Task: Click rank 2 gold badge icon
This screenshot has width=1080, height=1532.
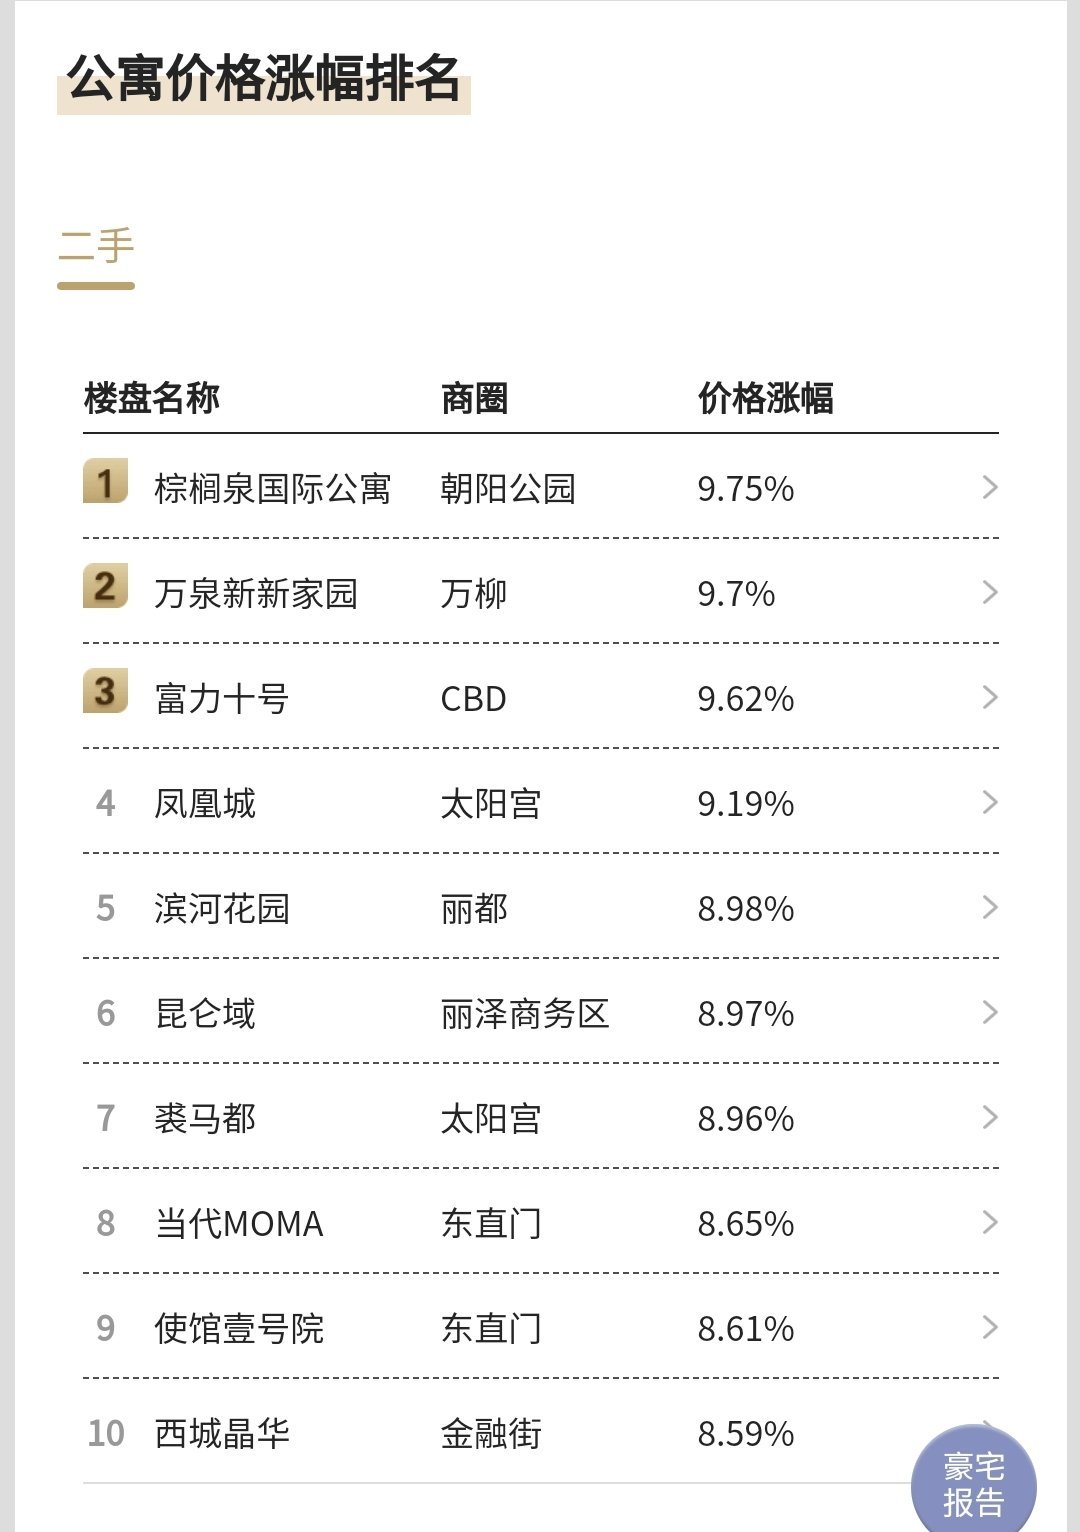Action: (105, 586)
